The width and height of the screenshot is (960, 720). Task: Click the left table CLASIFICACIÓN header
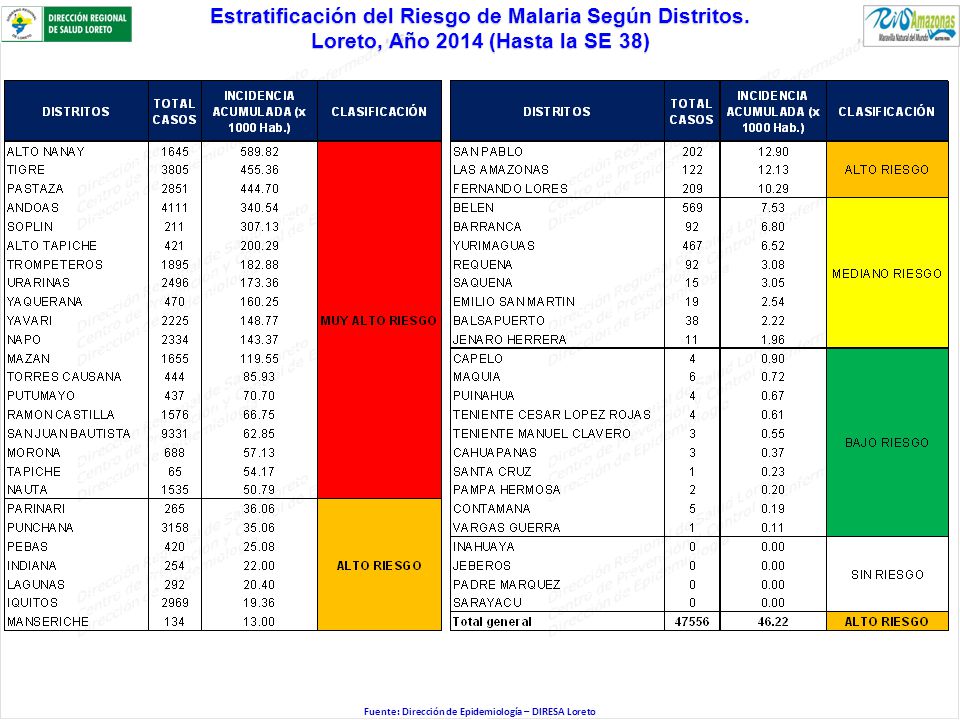point(379,111)
